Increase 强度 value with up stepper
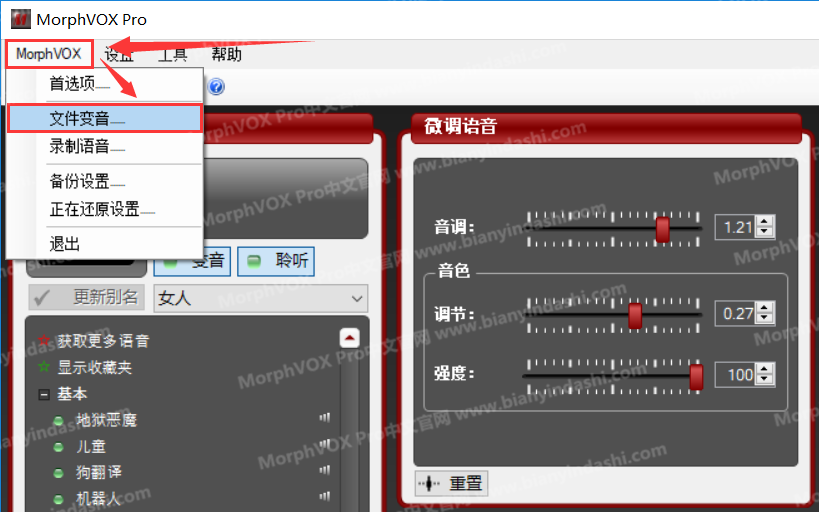Screen dimensions: 819x512 (x=765, y=369)
